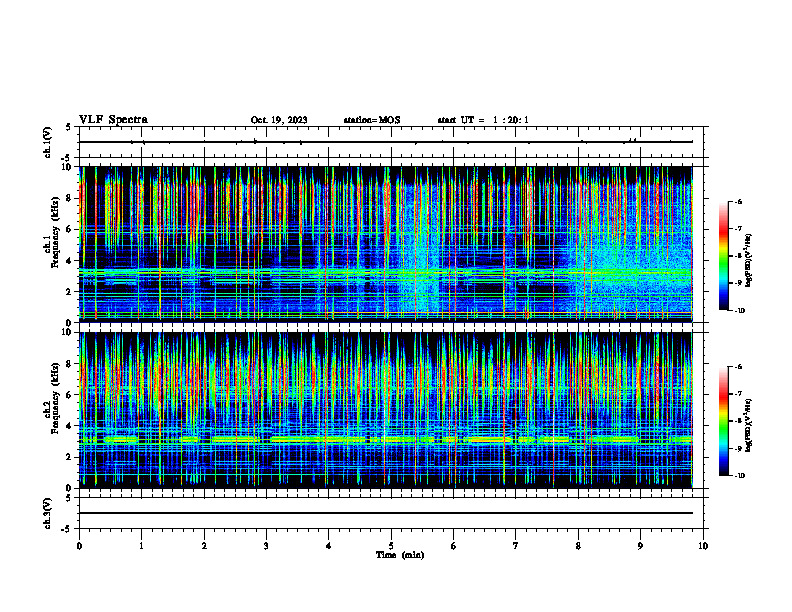Click inside the ch.1 spectrogram panel
Screen dimensions: 792x612
click(386, 244)
